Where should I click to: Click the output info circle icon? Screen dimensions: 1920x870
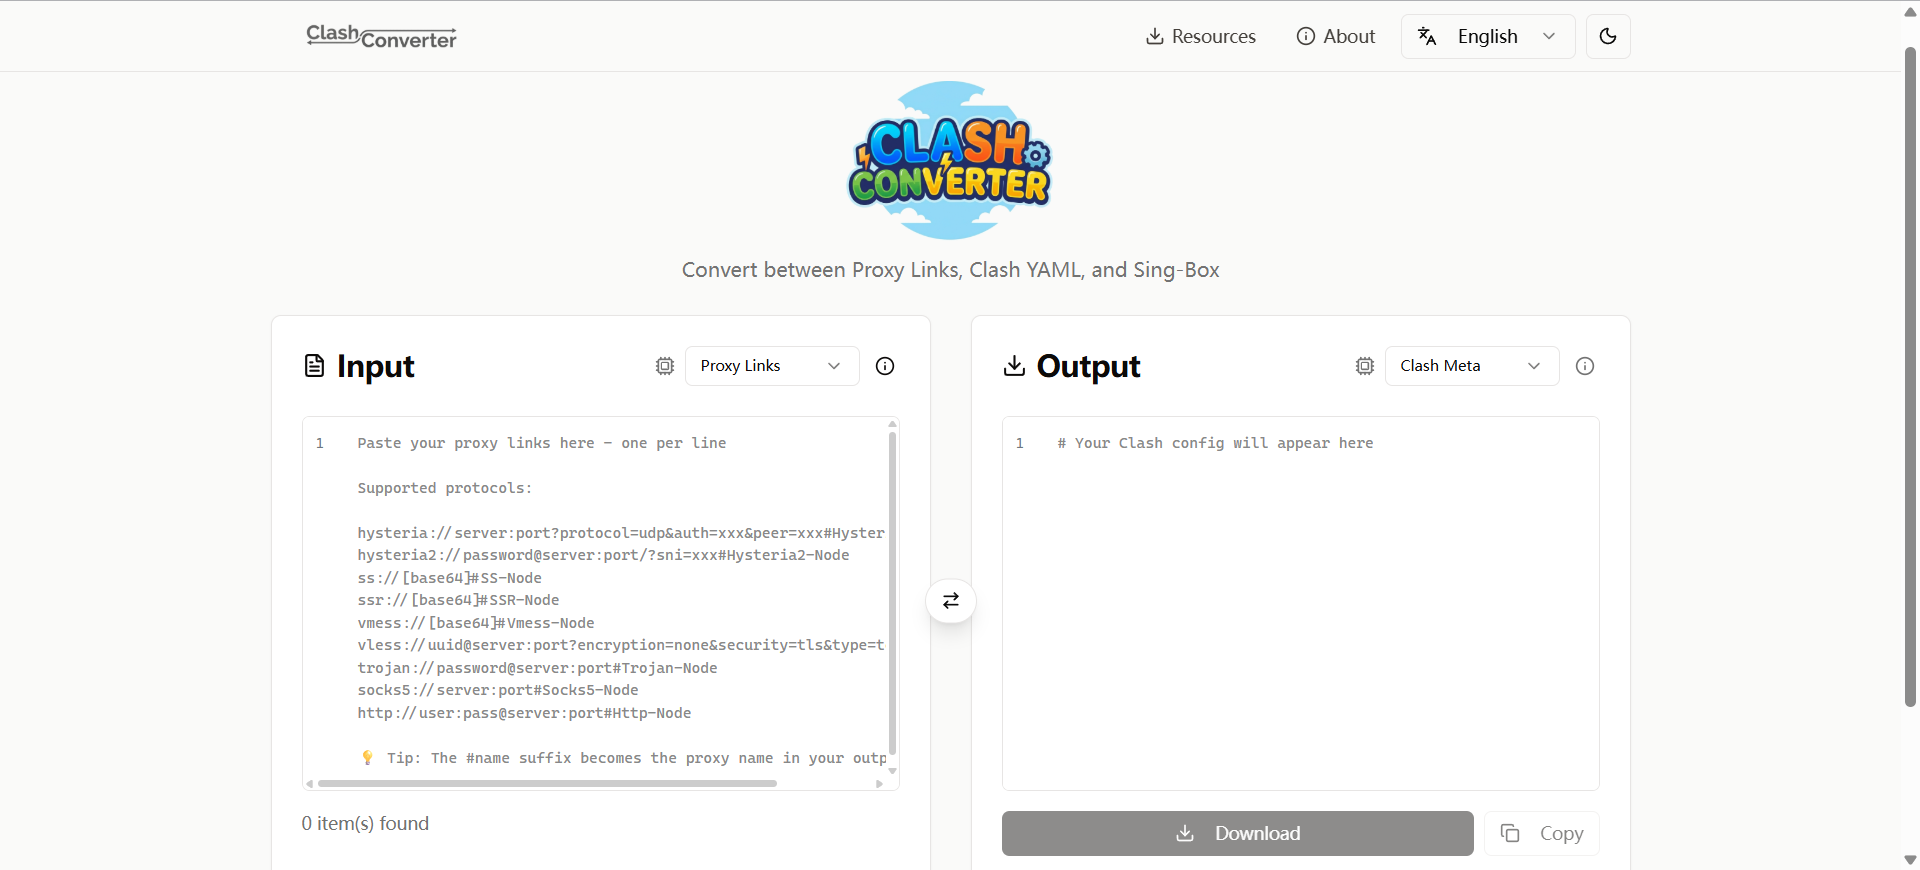pos(1585,366)
